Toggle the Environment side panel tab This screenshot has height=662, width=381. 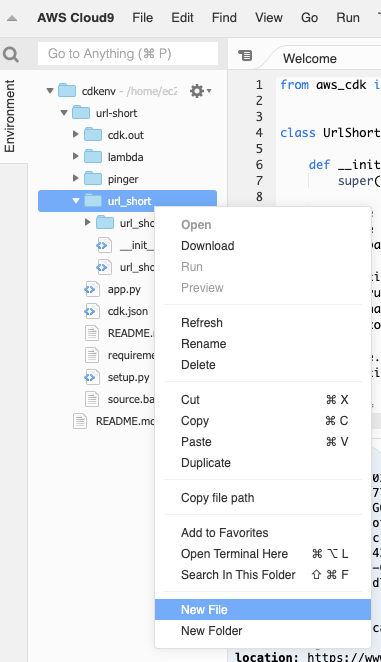10,116
